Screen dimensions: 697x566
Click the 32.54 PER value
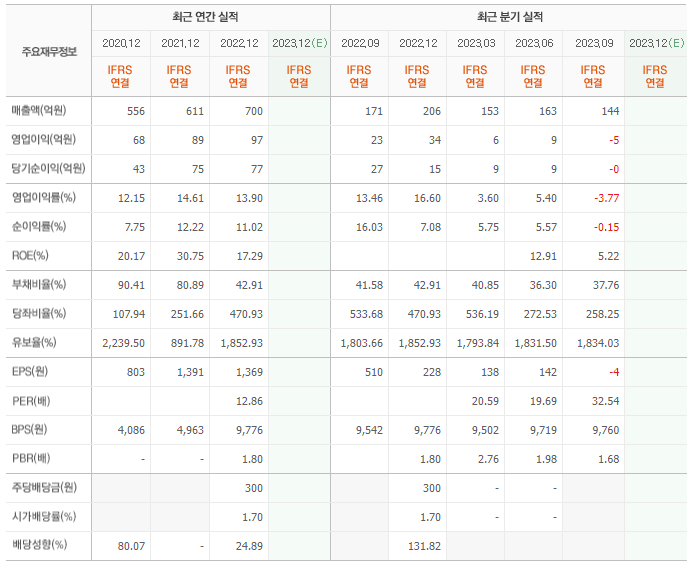point(605,401)
